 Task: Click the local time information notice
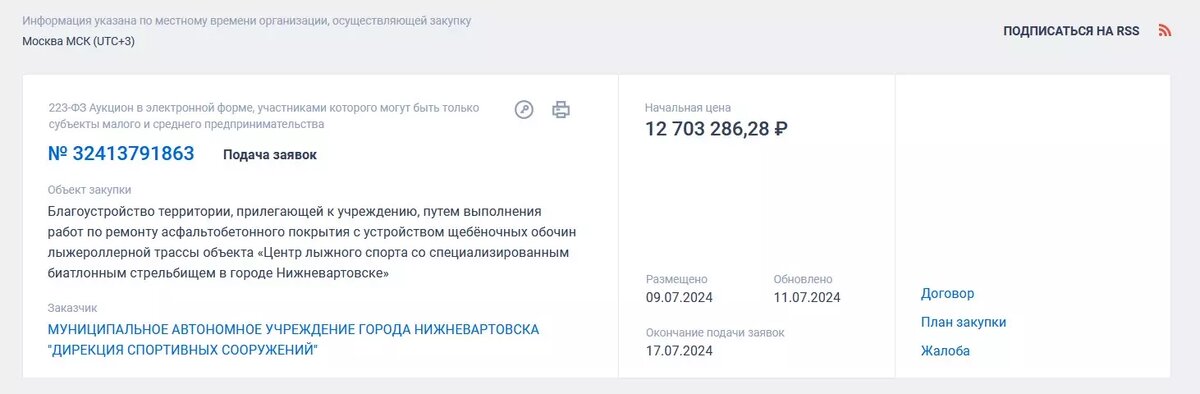coord(246,21)
